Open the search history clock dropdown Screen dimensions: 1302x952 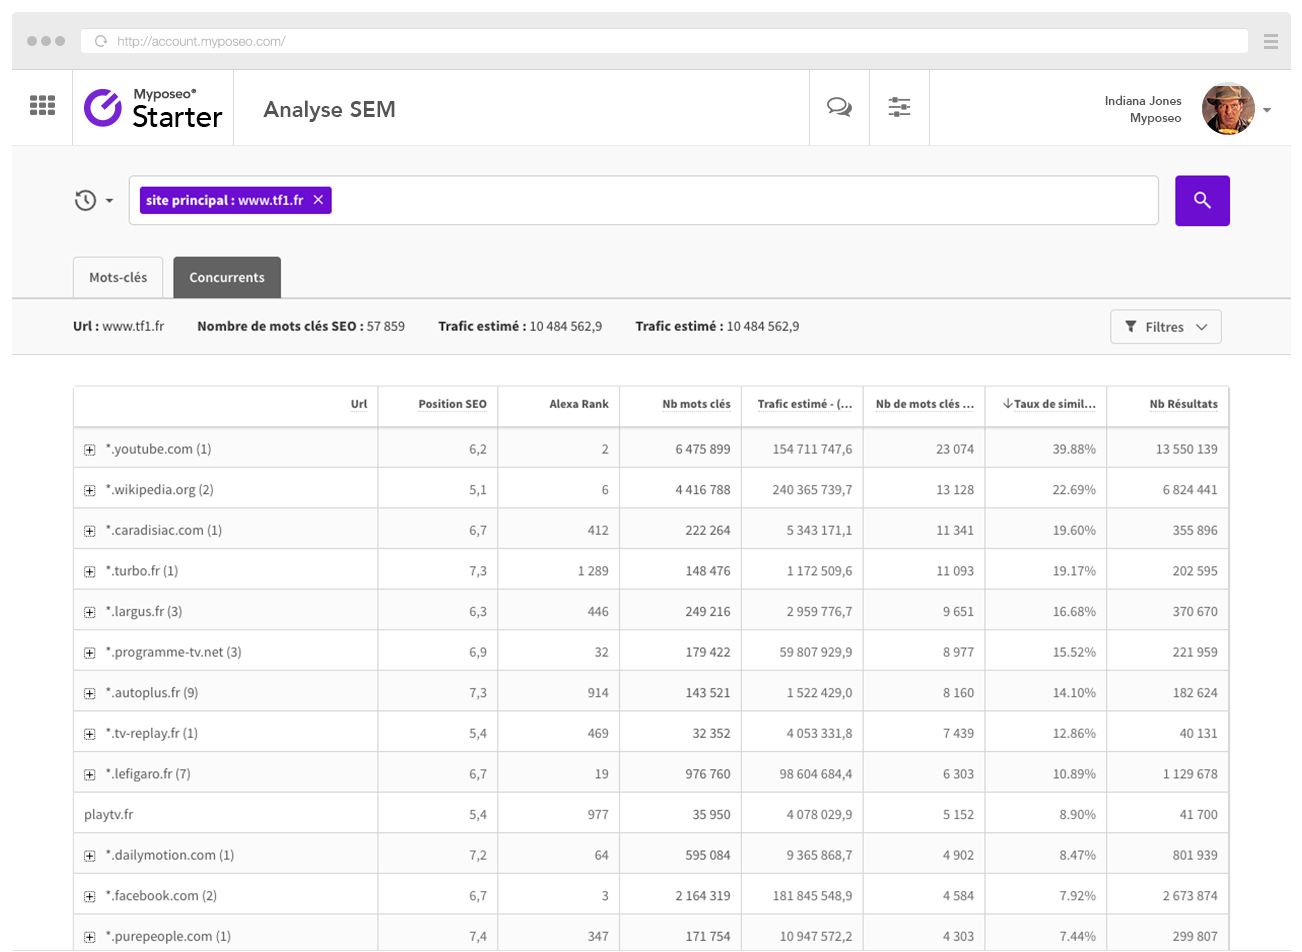click(x=94, y=200)
